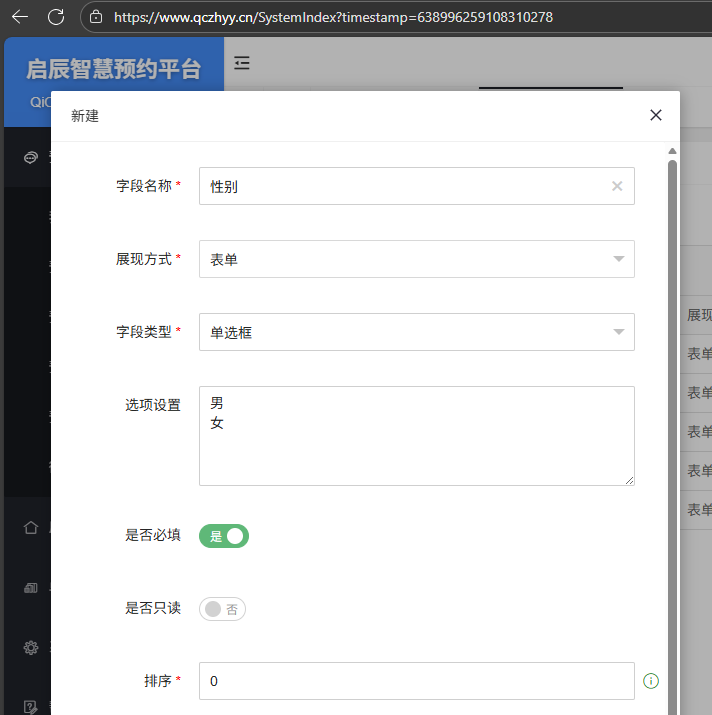Click the chat bubble icon in the sidebar
This screenshot has width=712, height=715.
pyautogui.click(x=31, y=158)
